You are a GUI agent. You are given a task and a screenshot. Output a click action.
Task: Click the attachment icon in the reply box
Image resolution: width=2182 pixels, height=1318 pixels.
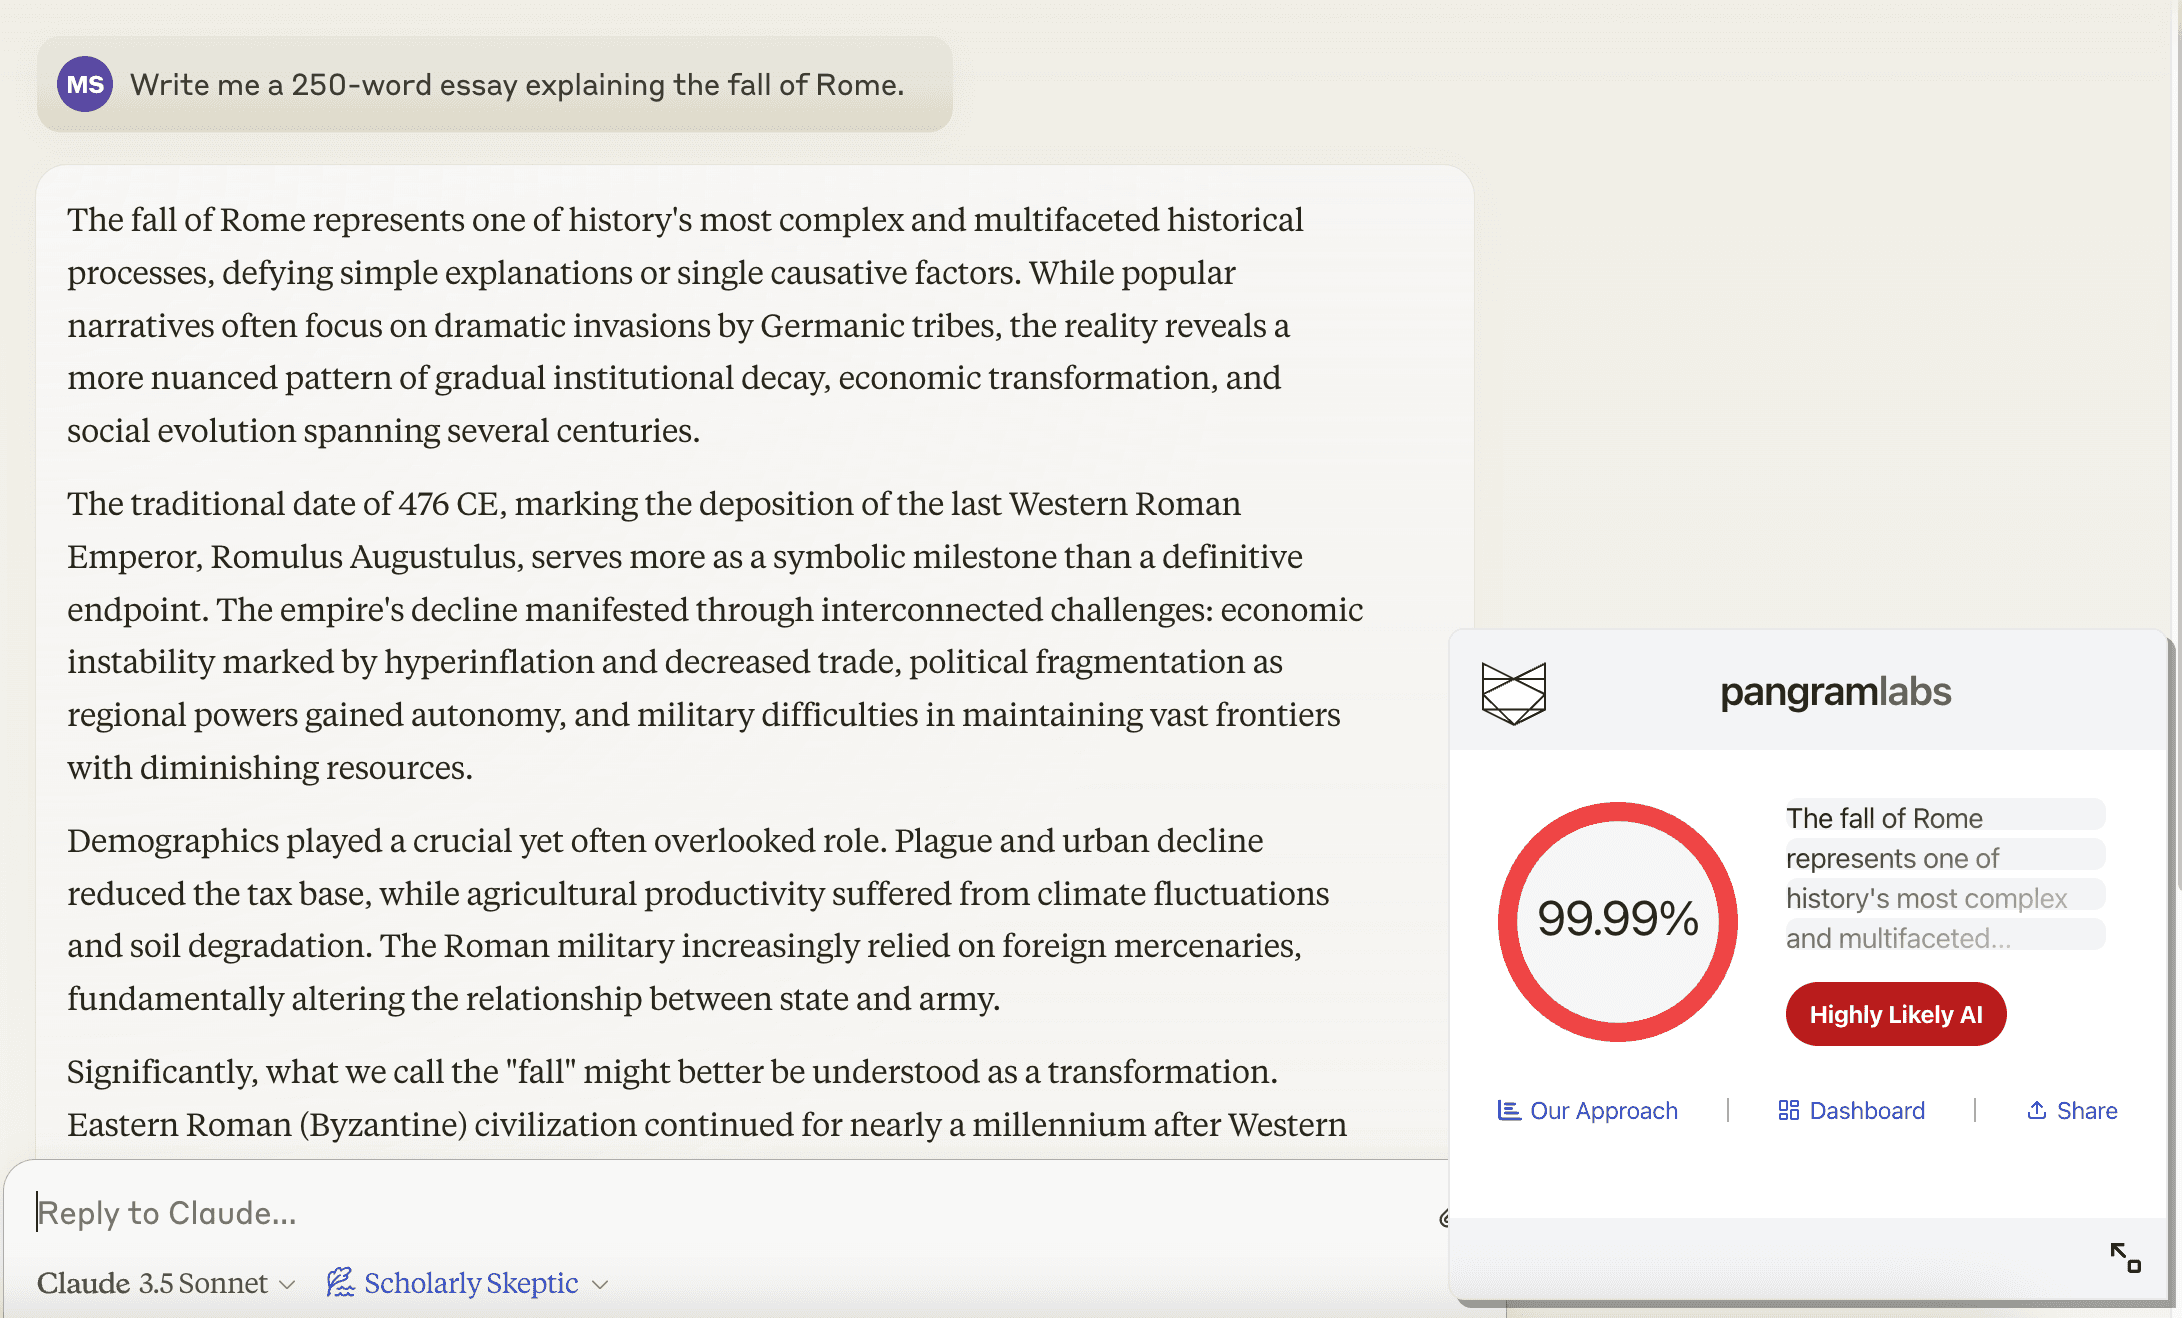click(1444, 1218)
